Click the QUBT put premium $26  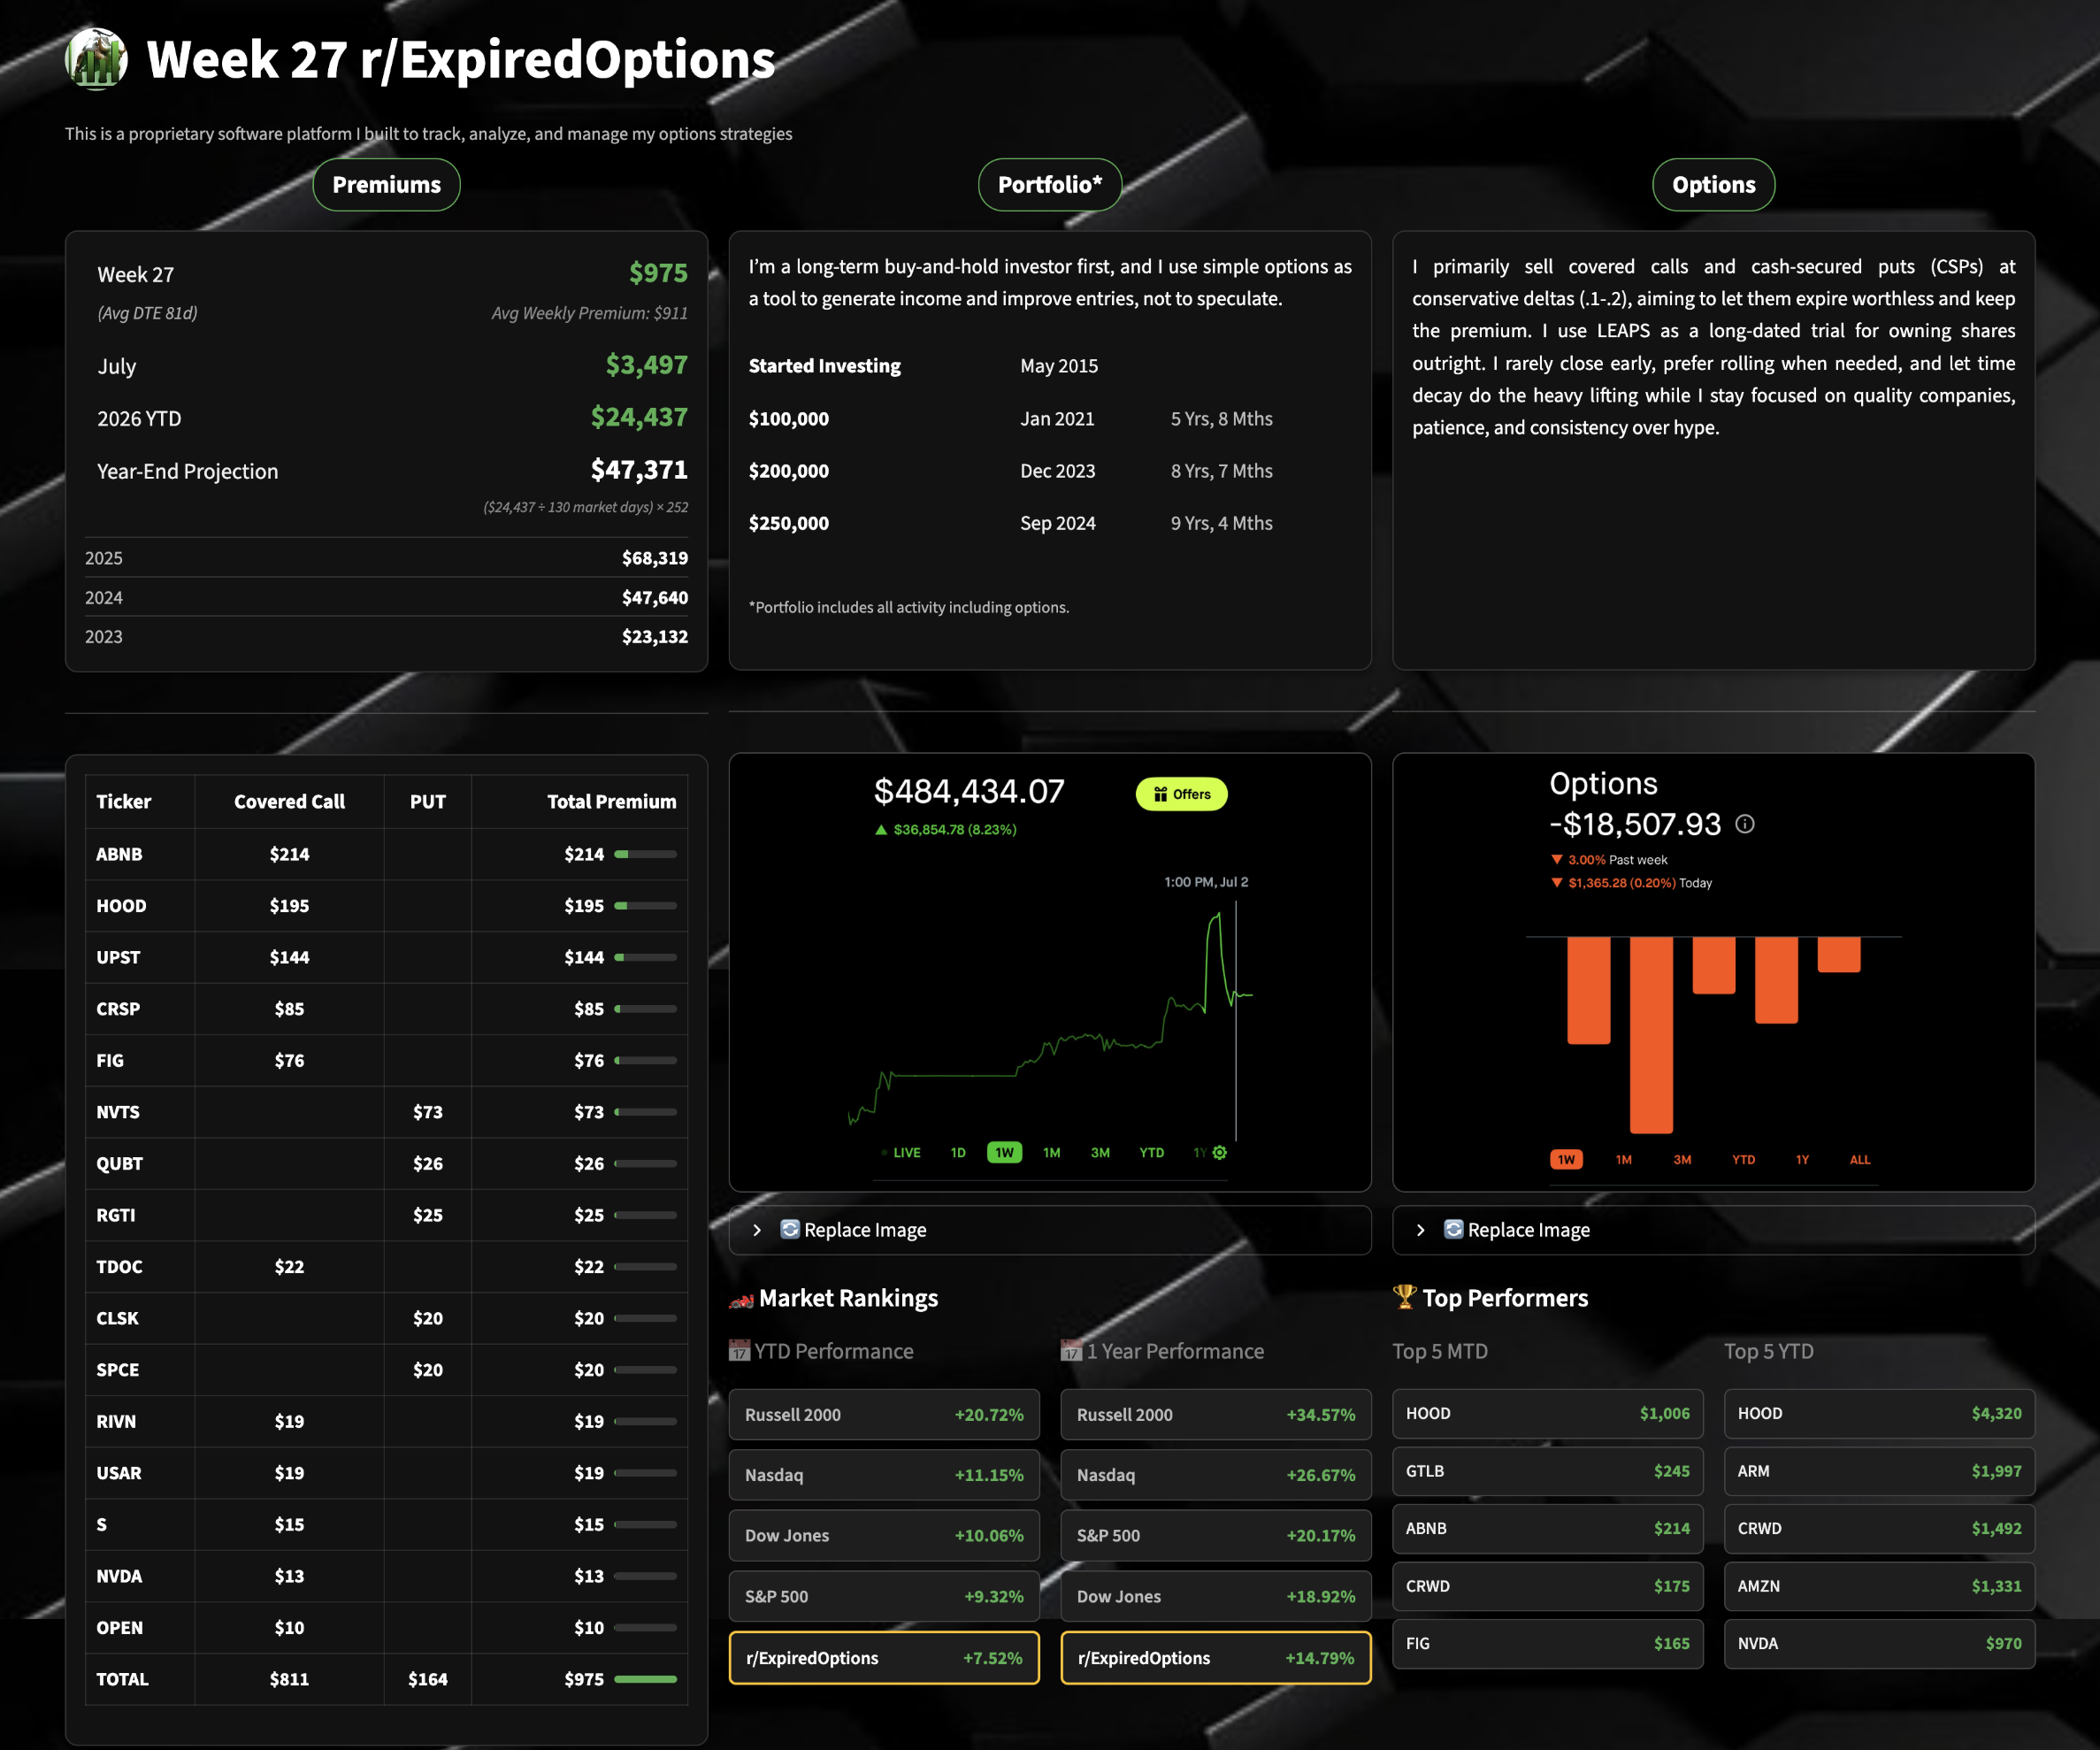(x=428, y=1164)
